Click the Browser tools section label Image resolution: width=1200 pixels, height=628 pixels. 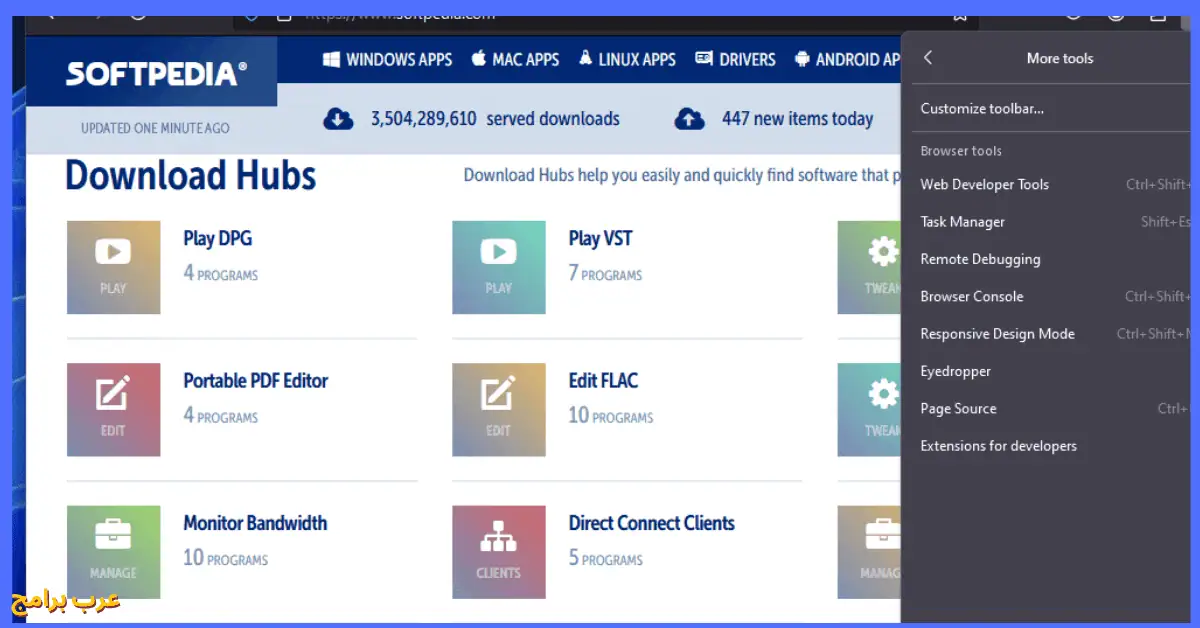pyautogui.click(x=961, y=151)
